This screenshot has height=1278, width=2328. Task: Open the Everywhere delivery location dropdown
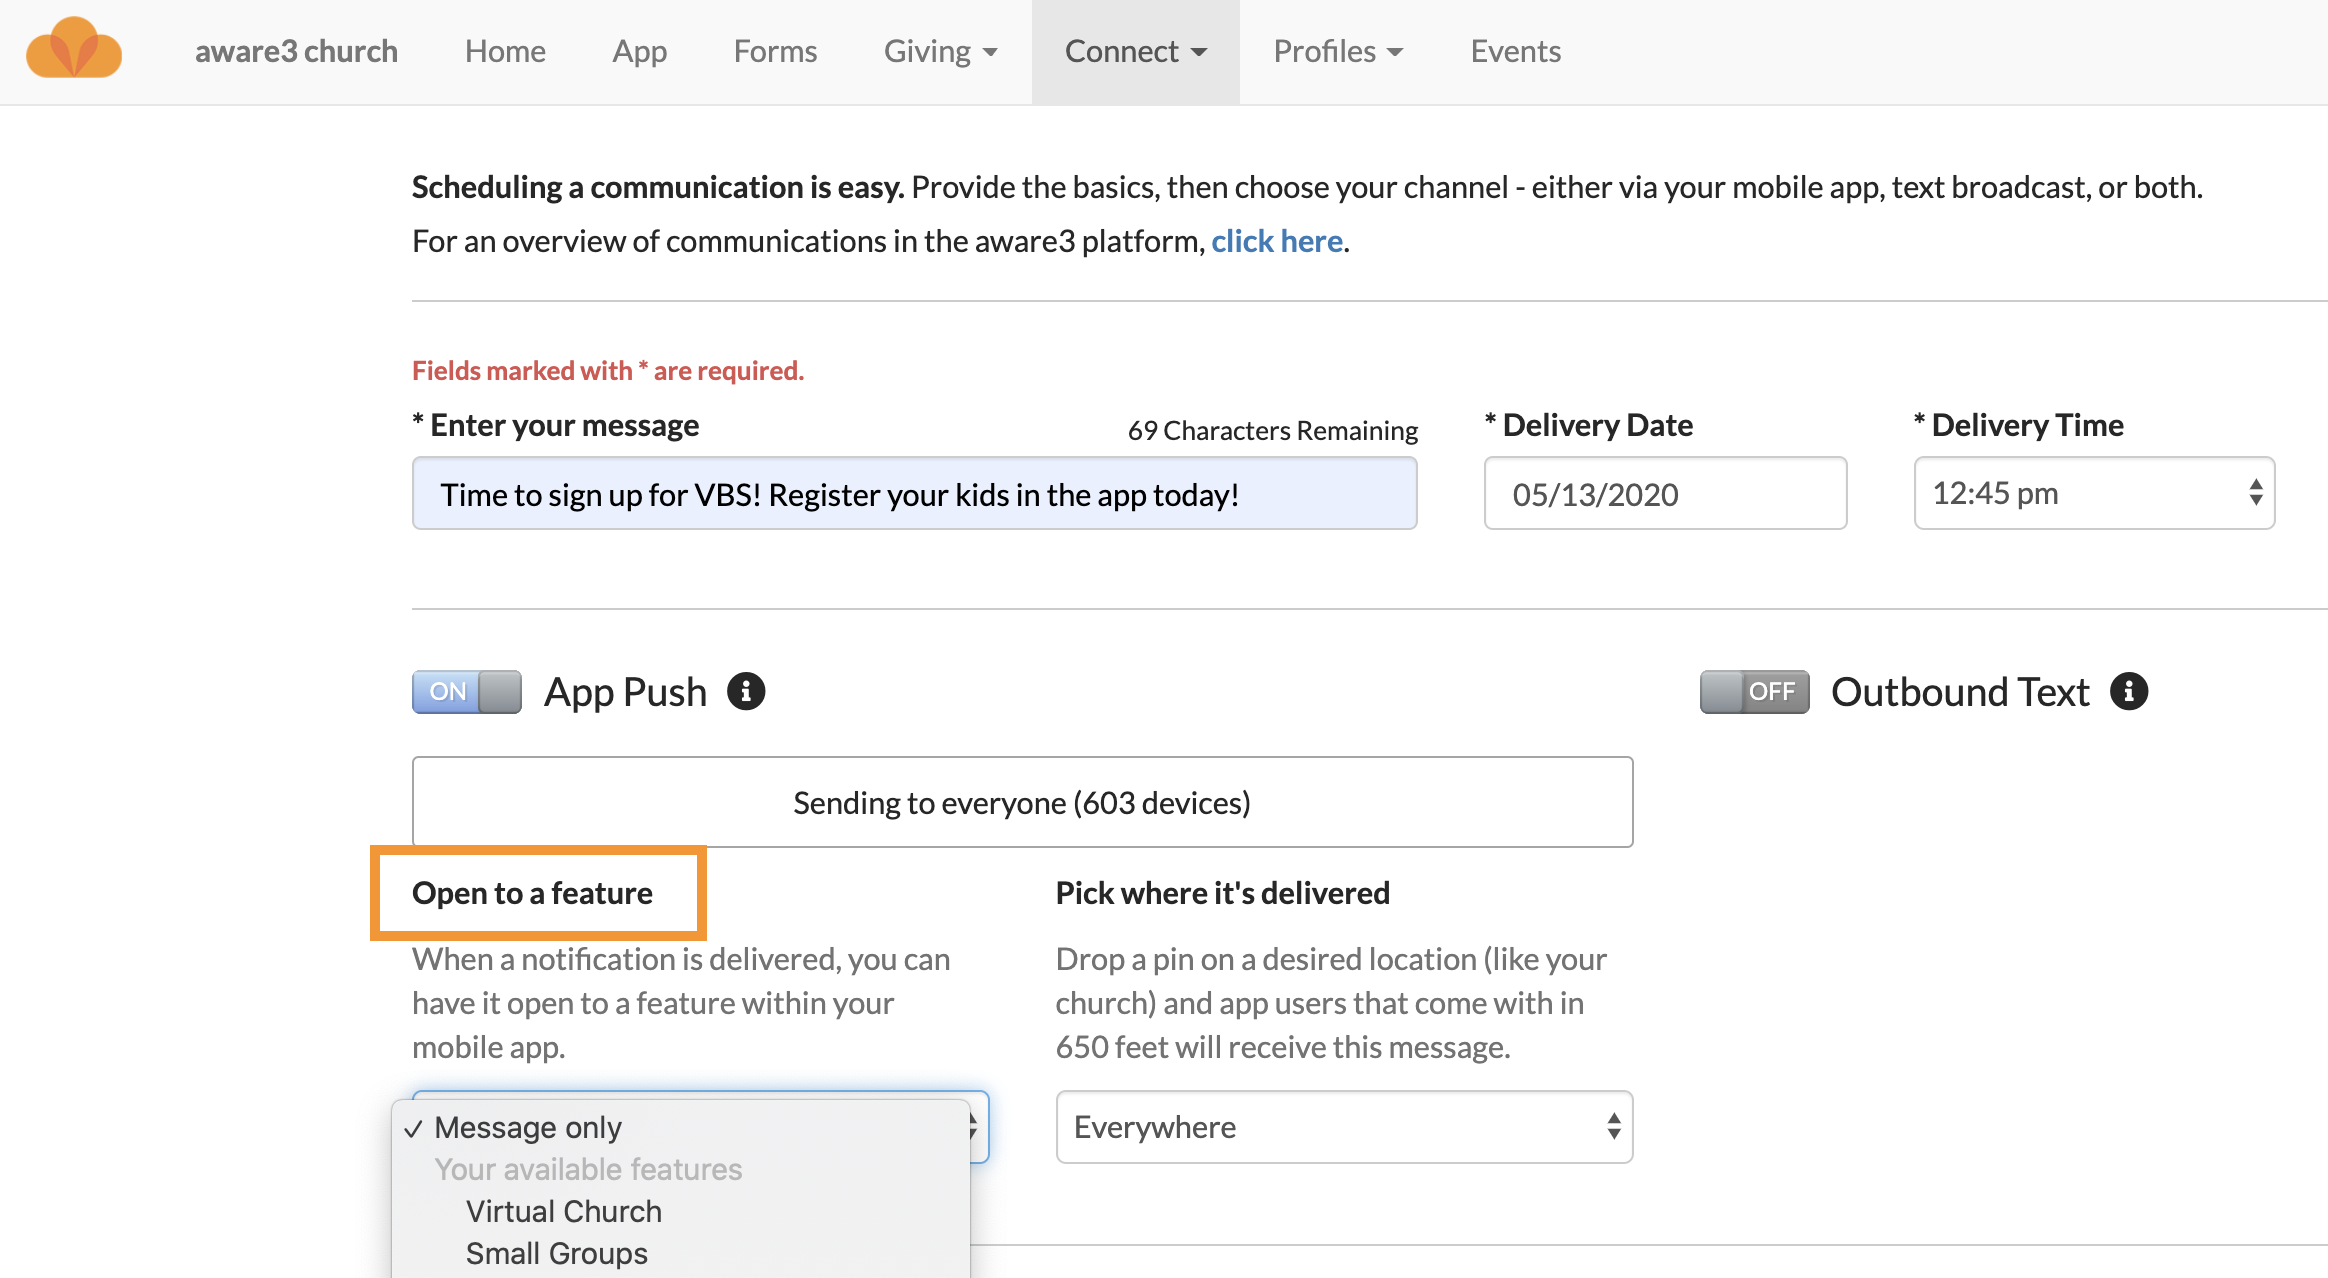point(1343,1127)
